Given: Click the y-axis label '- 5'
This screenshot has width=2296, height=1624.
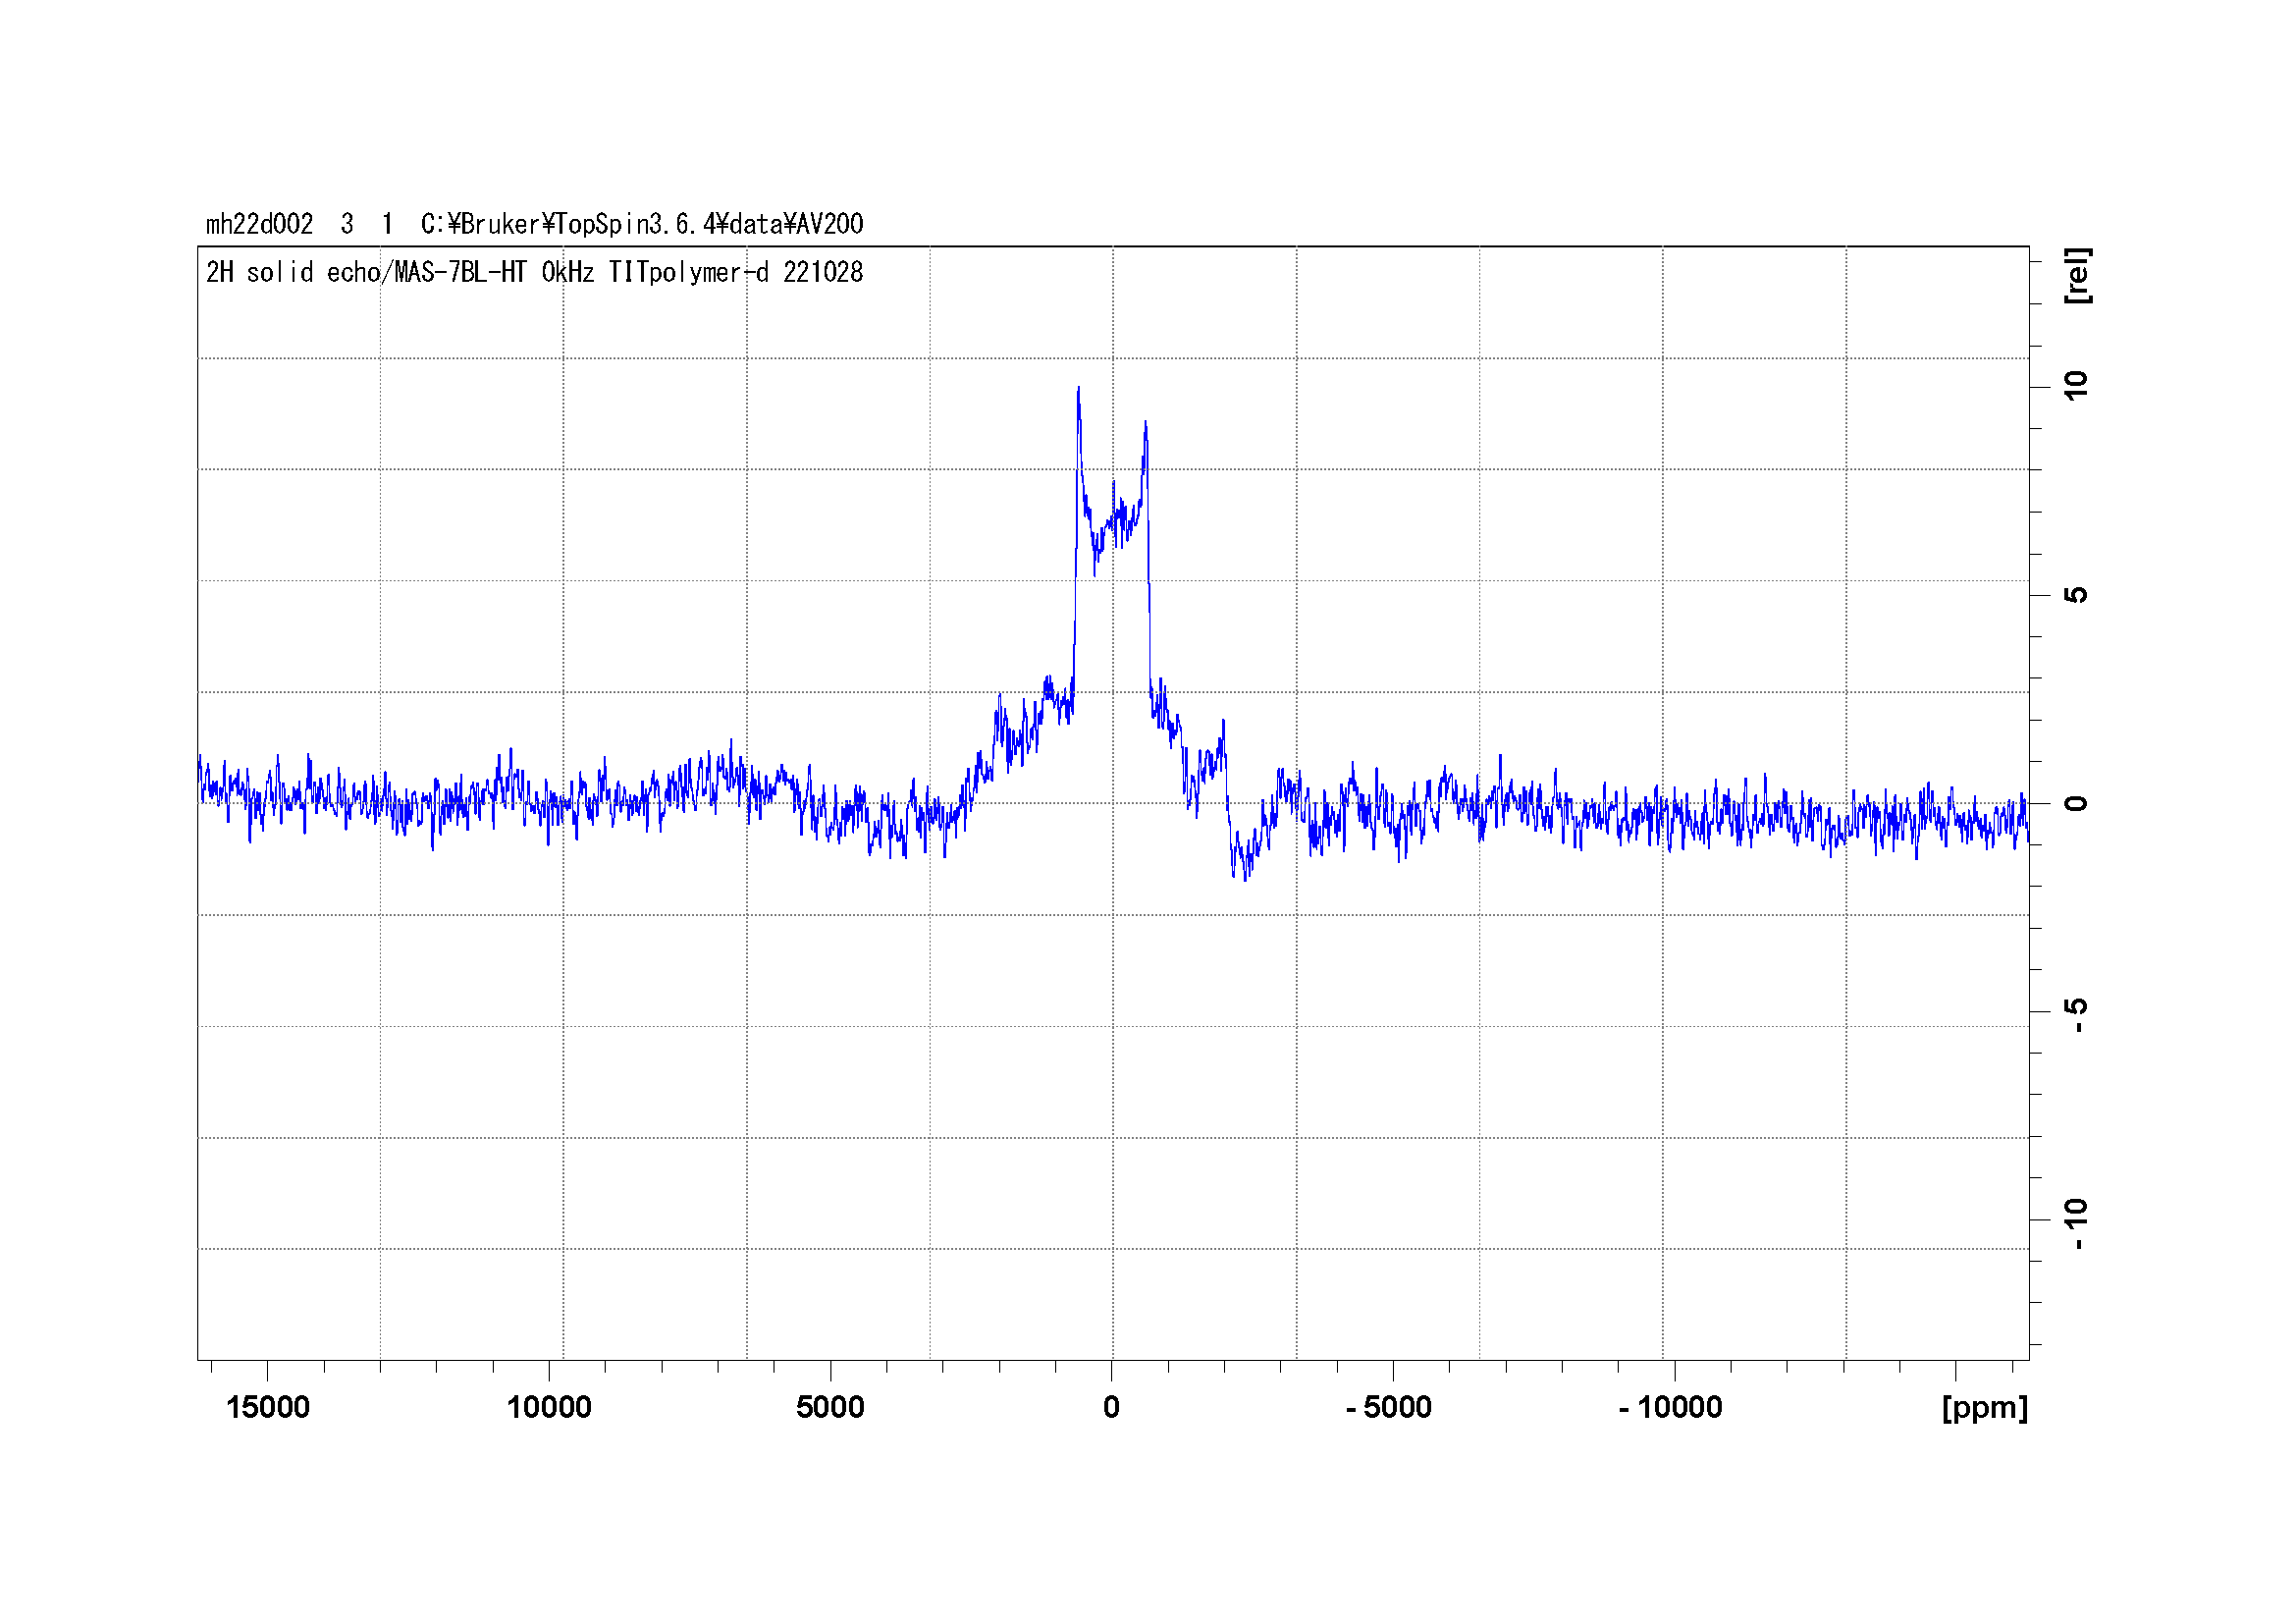Looking at the screenshot, I should (2077, 1014).
